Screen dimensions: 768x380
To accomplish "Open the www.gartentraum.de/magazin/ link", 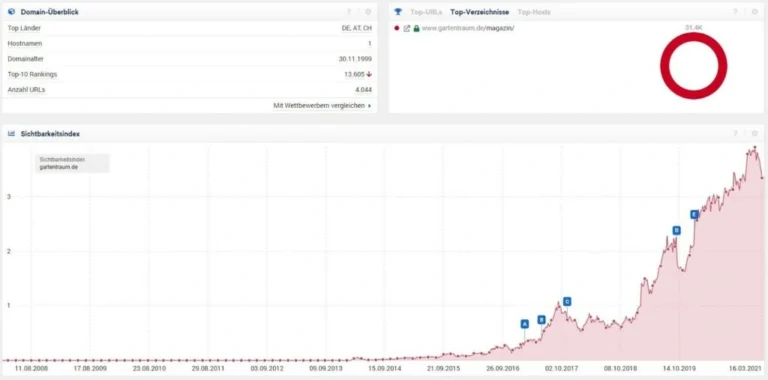I will click(x=468, y=28).
